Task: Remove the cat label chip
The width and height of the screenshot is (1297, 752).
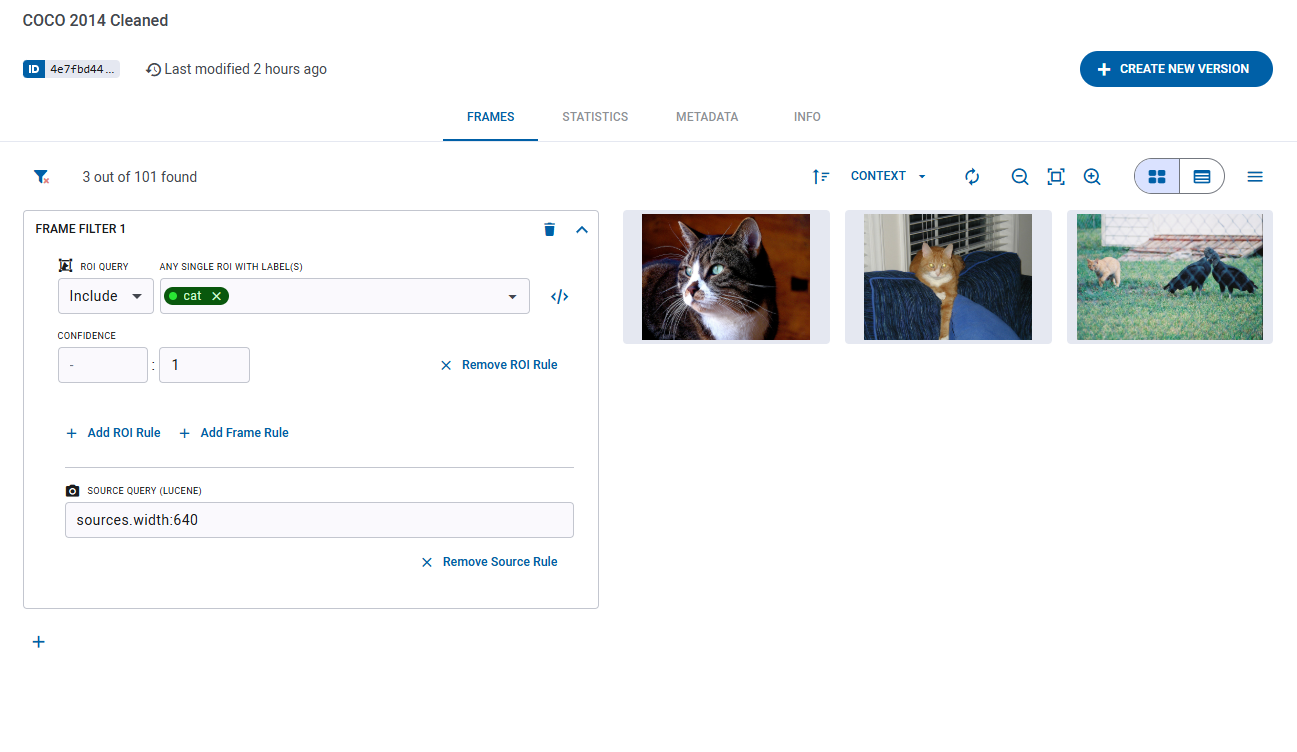Action: 216,296
